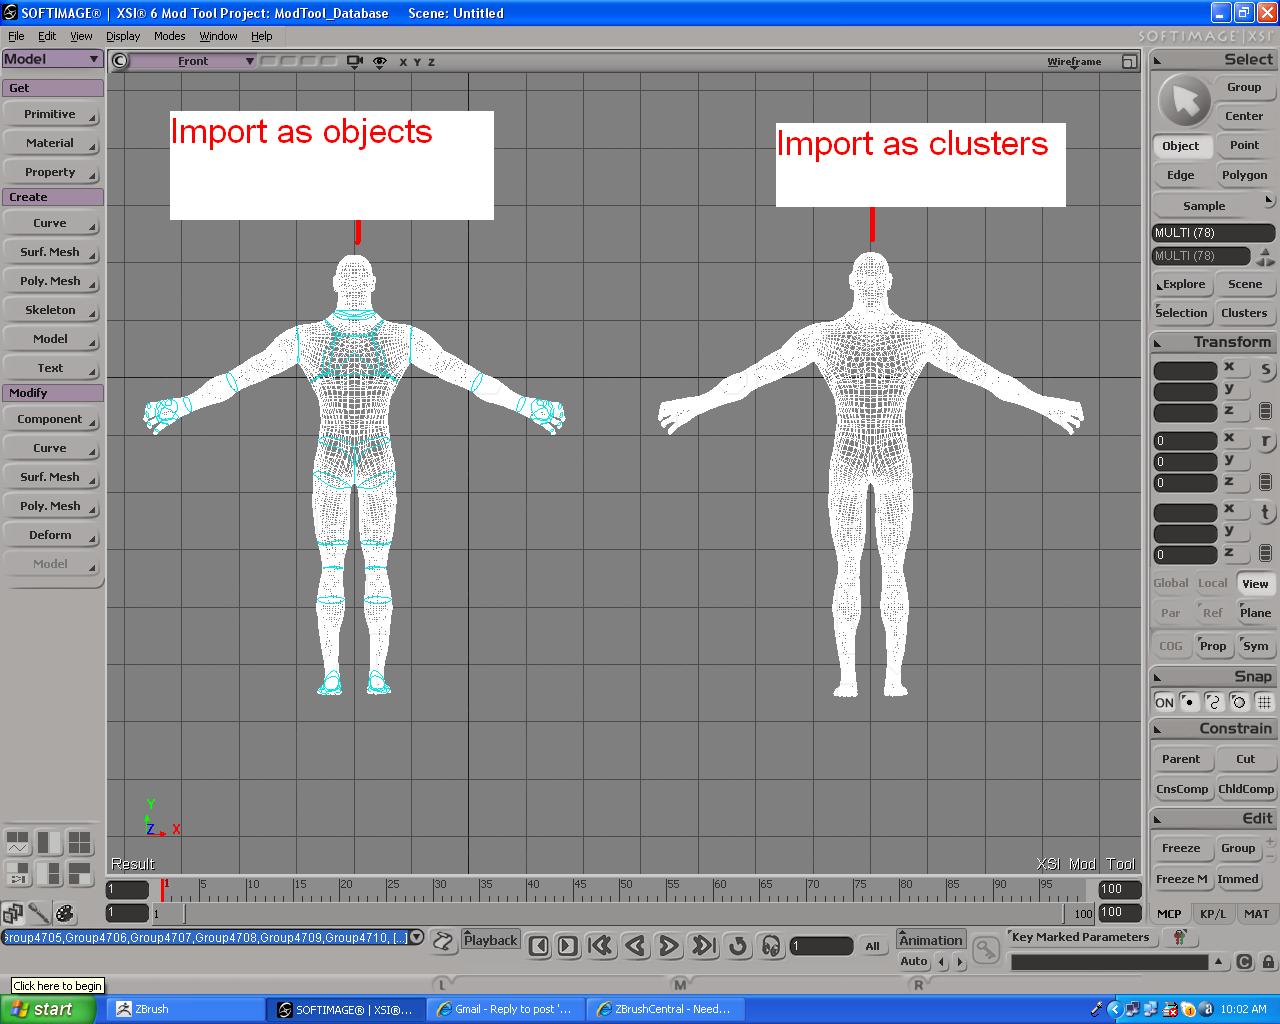Click the palette icon at bottom left

click(x=64, y=913)
